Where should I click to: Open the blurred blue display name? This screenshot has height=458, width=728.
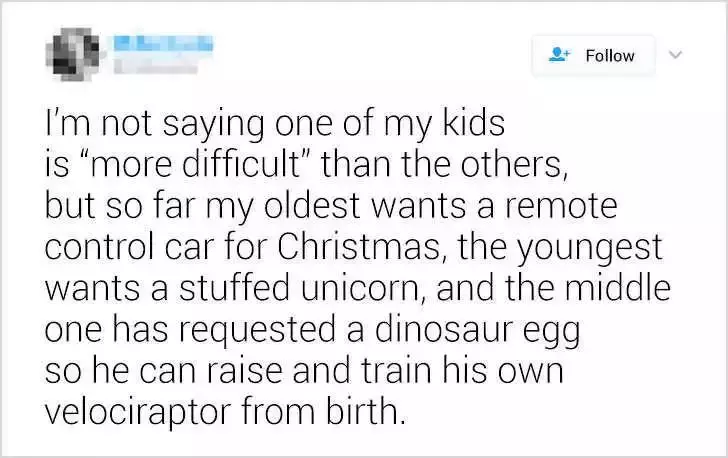pyautogui.click(x=164, y=44)
